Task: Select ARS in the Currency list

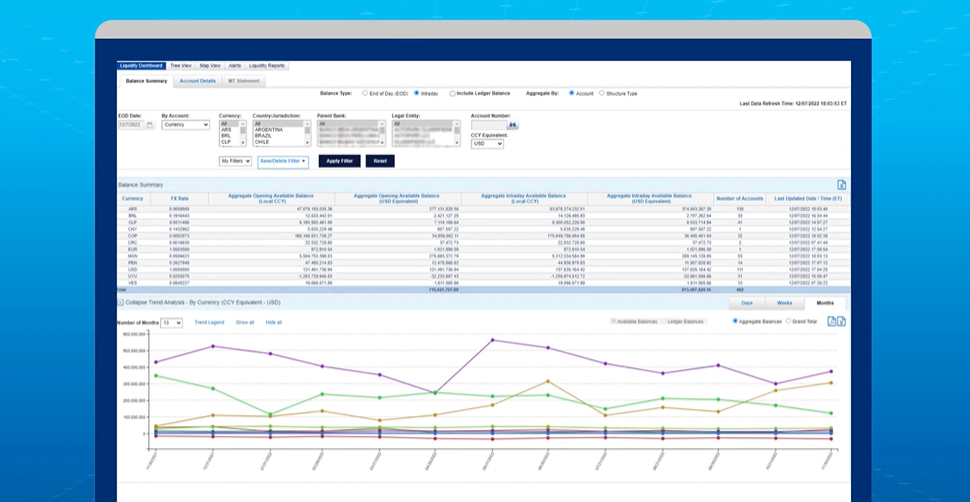Action: pos(226,129)
